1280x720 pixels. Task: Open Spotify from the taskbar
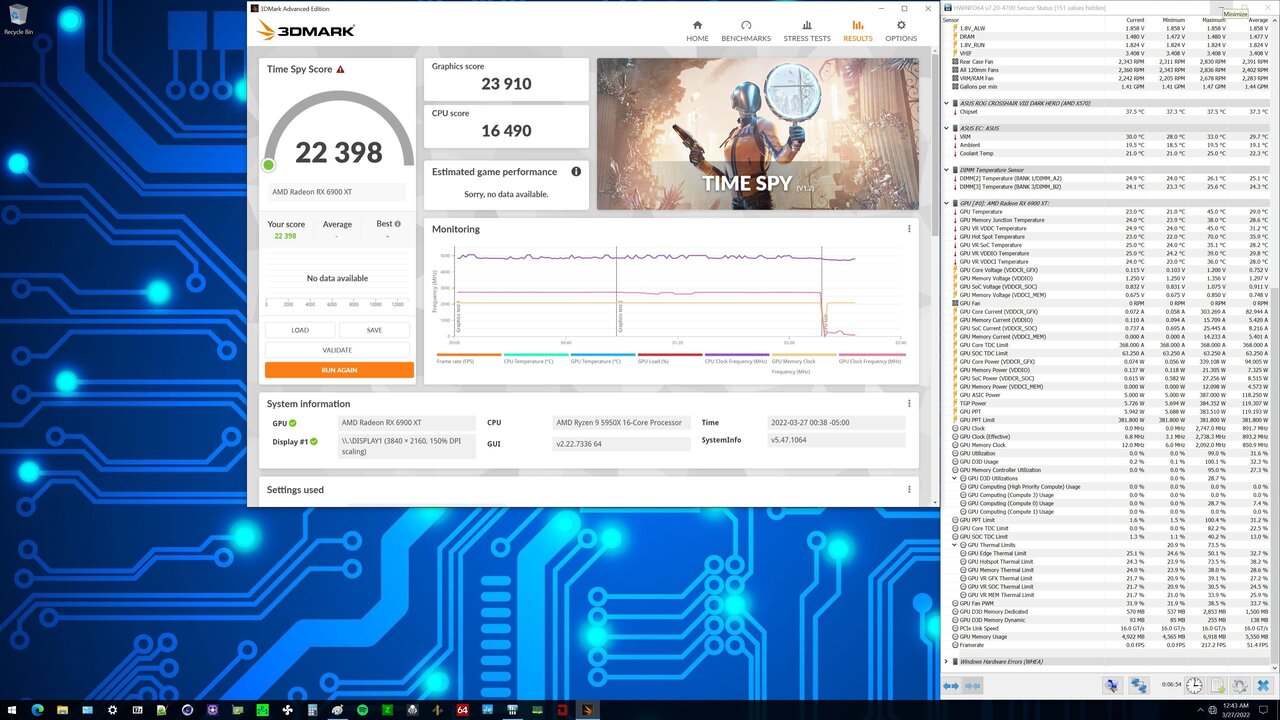pyautogui.click(x=362, y=710)
